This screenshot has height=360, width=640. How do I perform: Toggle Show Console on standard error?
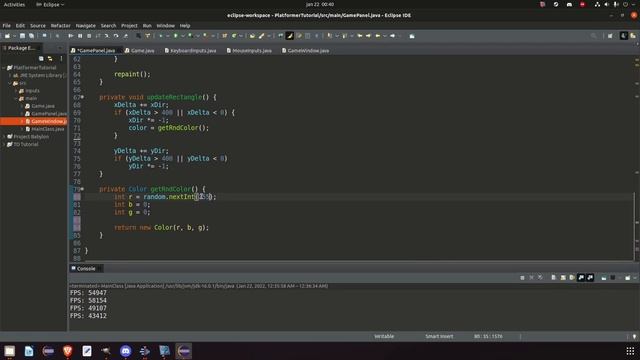click(x=590, y=278)
